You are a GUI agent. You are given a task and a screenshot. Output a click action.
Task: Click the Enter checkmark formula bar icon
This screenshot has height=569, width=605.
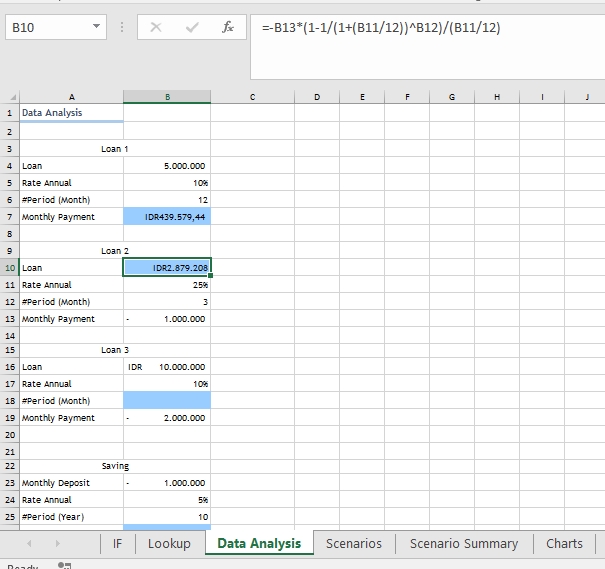pyautogui.click(x=192, y=27)
